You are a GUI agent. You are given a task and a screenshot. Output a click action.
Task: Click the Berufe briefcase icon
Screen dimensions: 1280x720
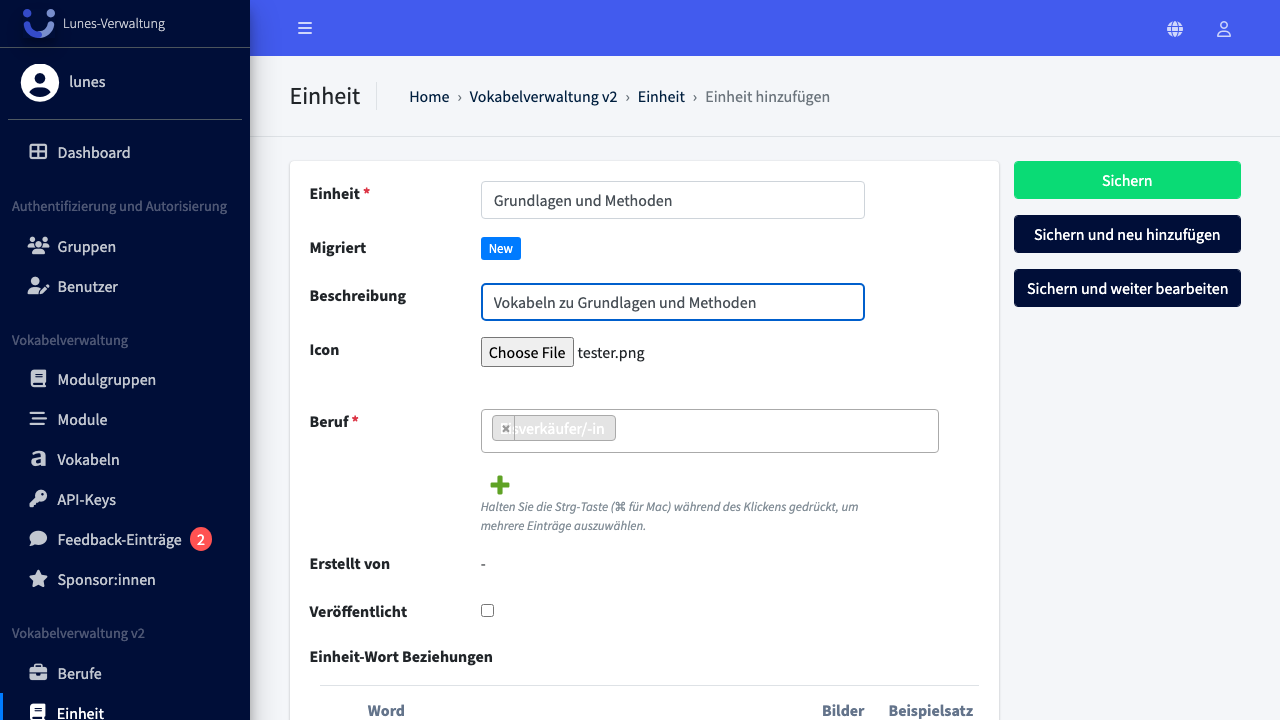pos(38,673)
